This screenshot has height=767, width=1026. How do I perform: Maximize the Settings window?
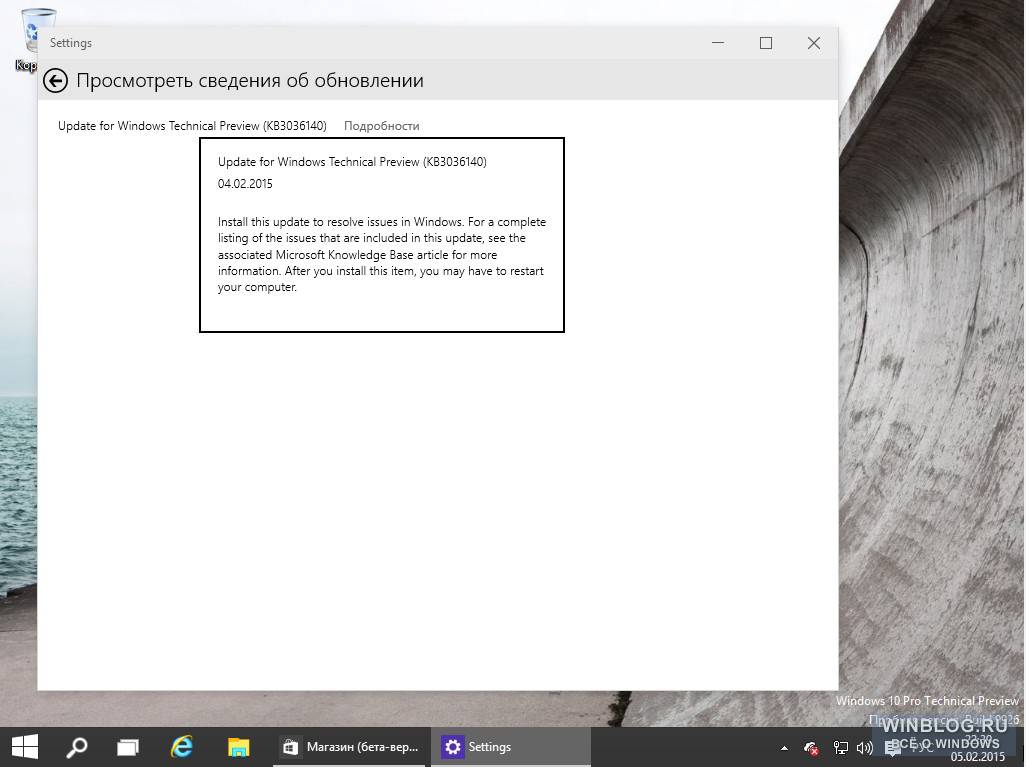coord(766,43)
